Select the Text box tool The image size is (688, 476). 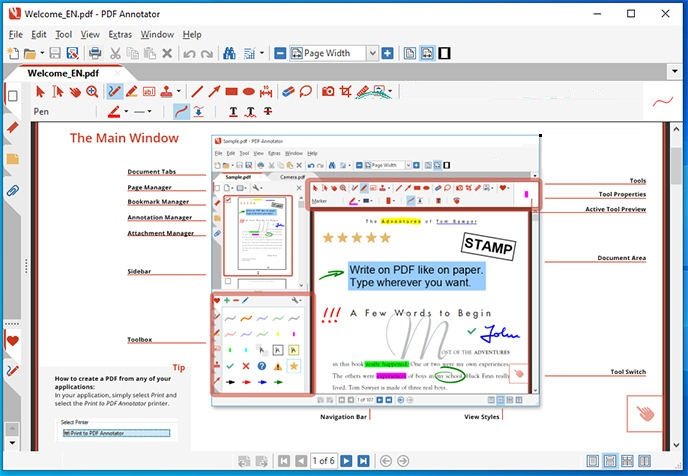click(149, 92)
